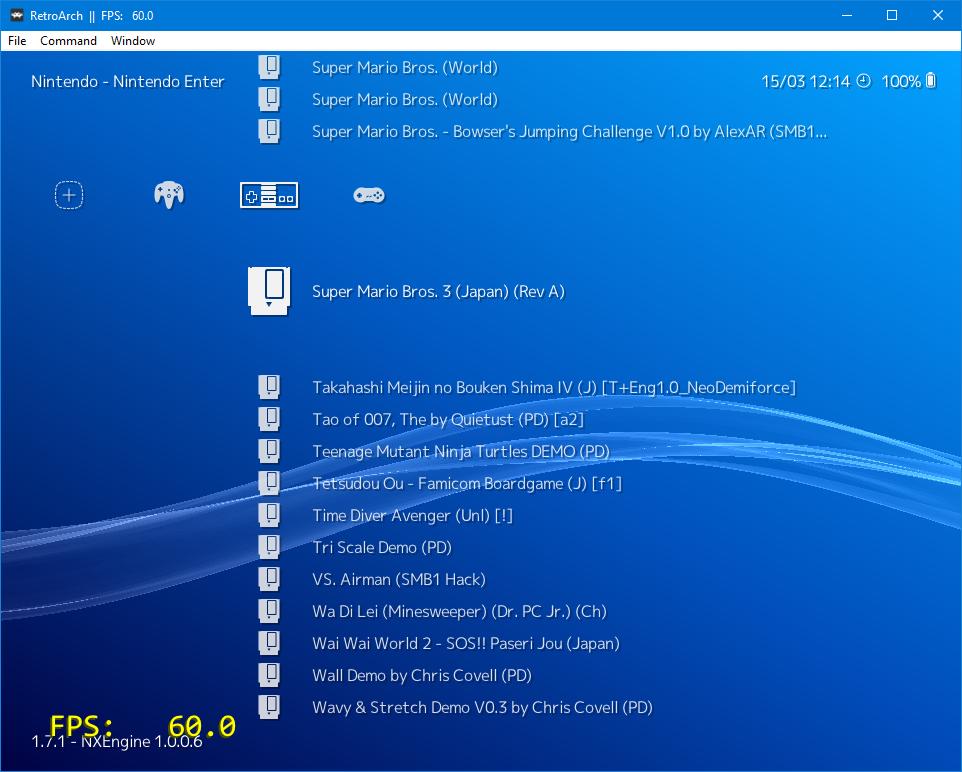
Task: Open Import Content with the plus icon
Action: [x=68, y=195]
